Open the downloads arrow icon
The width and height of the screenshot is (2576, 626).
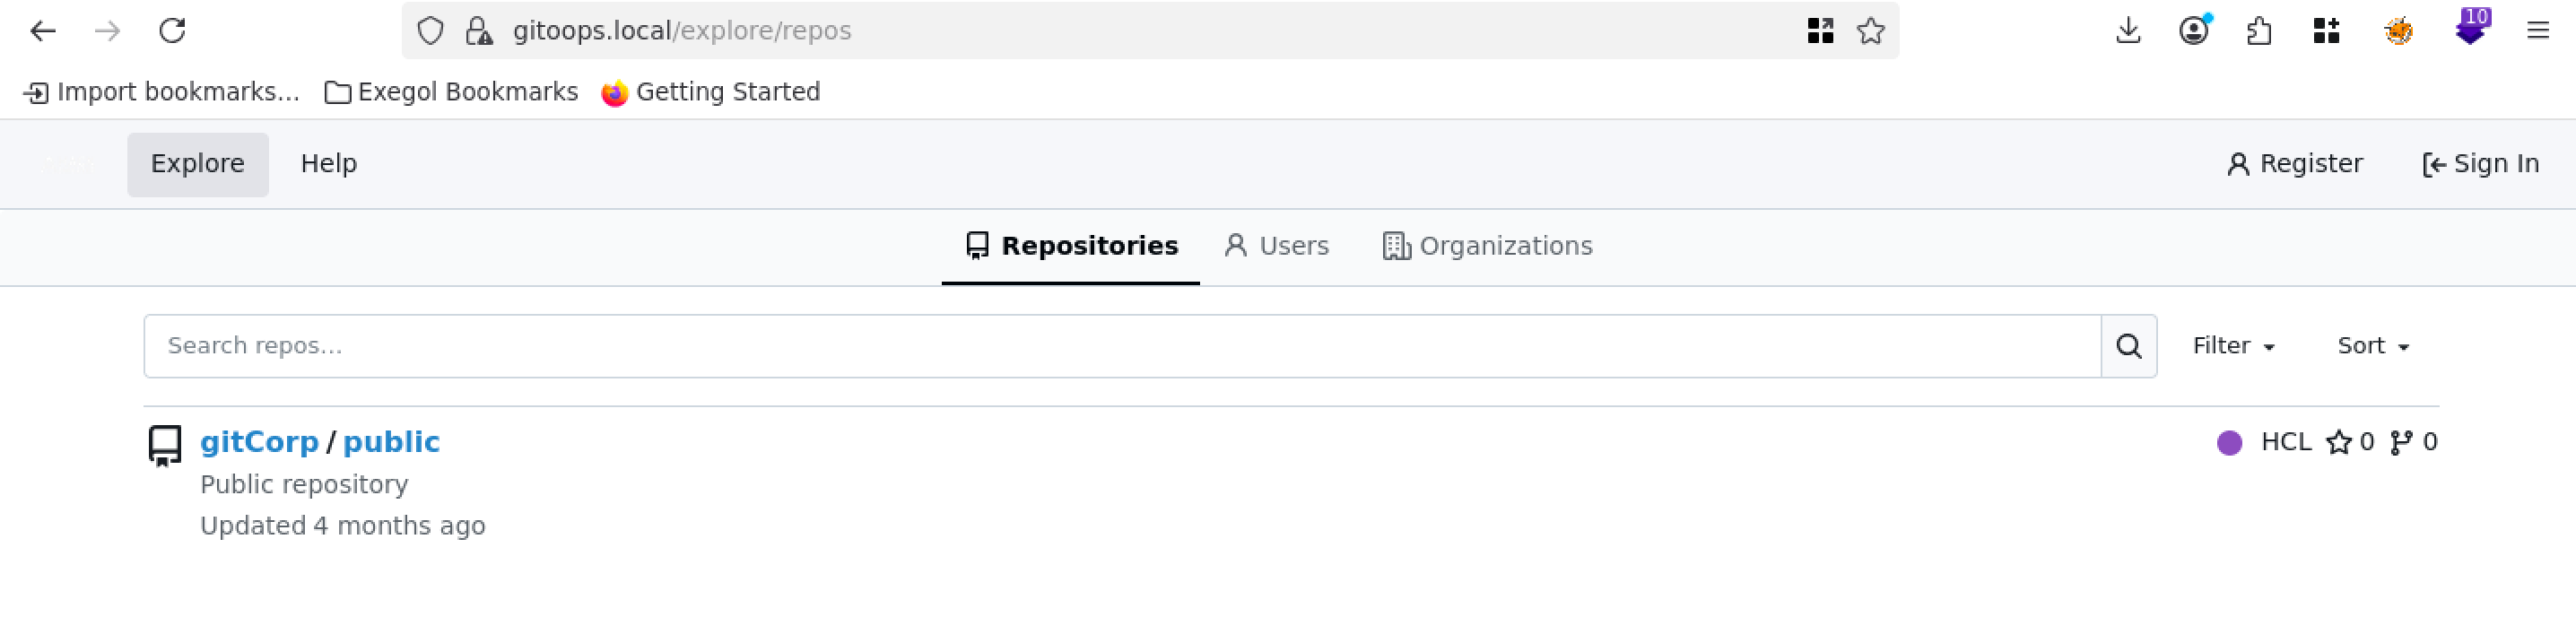coord(2128,31)
